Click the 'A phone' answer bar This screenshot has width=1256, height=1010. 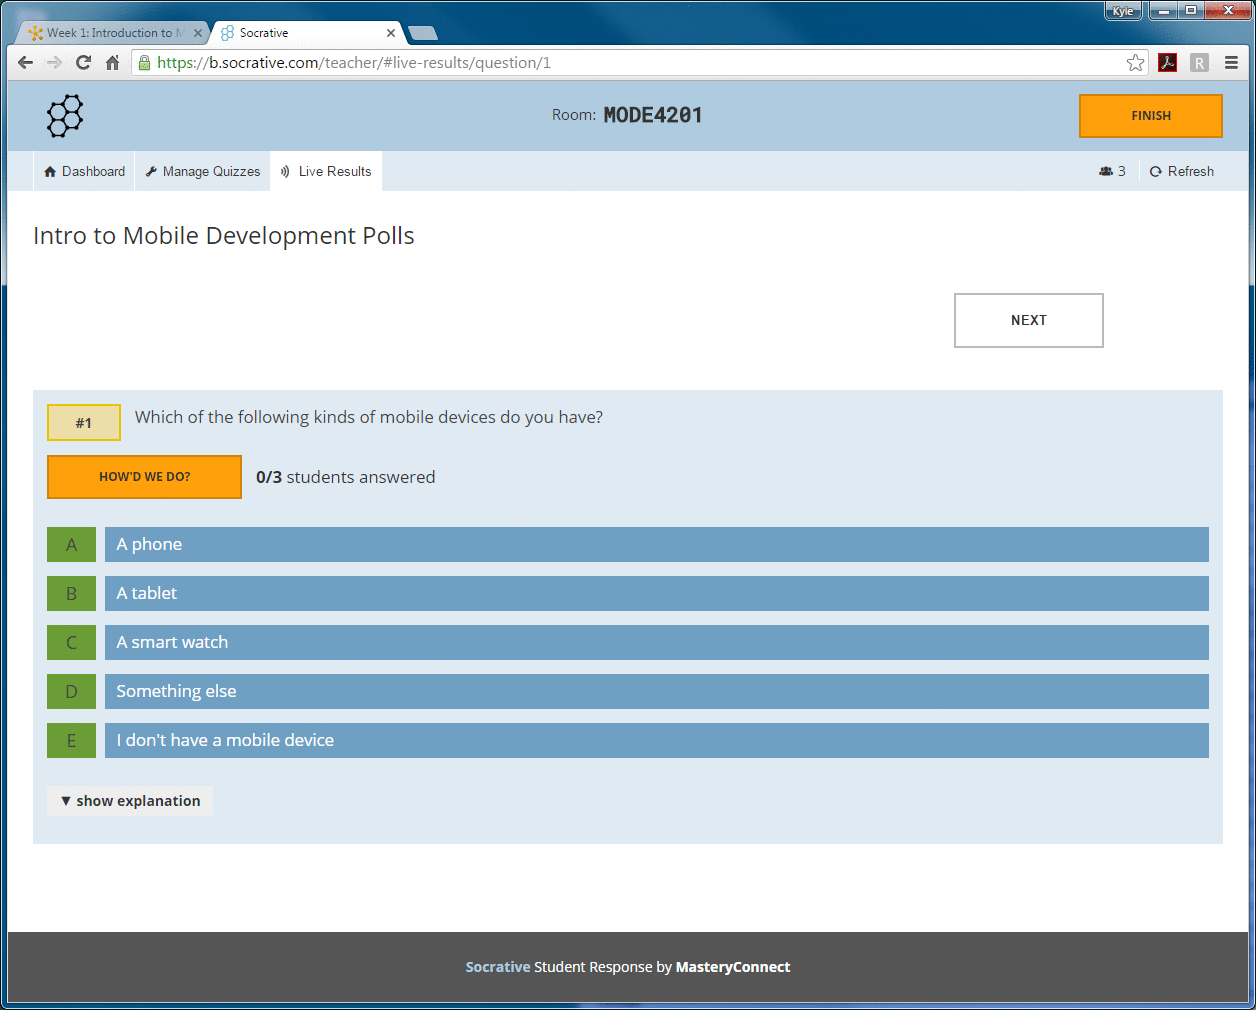pyautogui.click(x=657, y=545)
